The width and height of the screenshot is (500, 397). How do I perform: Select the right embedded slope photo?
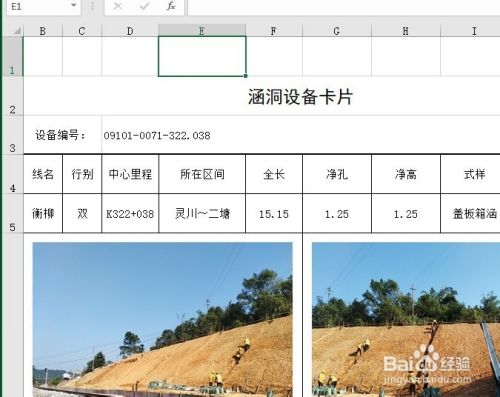click(406, 319)
